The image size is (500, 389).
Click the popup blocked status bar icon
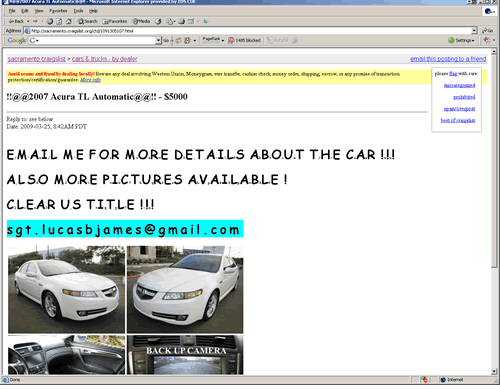coord(424,380)
